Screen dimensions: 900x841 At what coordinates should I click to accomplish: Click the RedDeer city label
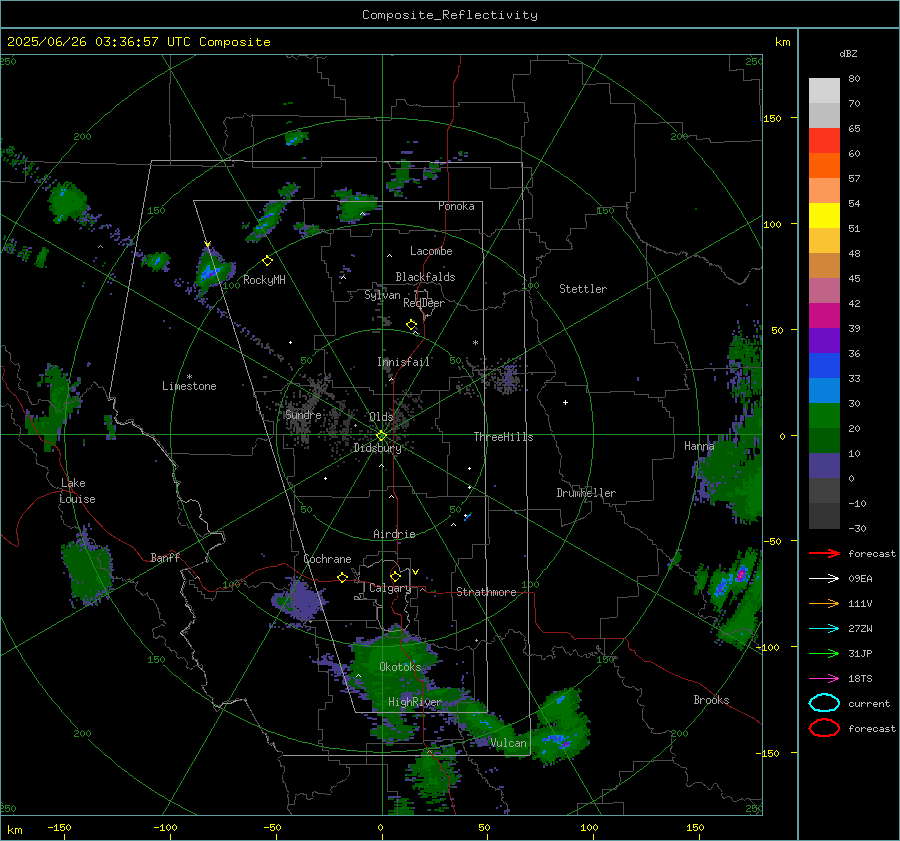[x=424, y=303]
